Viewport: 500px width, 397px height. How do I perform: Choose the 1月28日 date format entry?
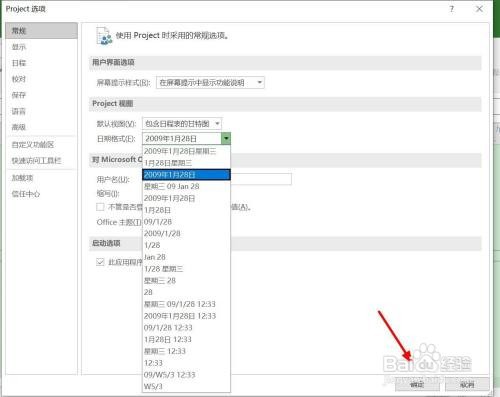186,210
